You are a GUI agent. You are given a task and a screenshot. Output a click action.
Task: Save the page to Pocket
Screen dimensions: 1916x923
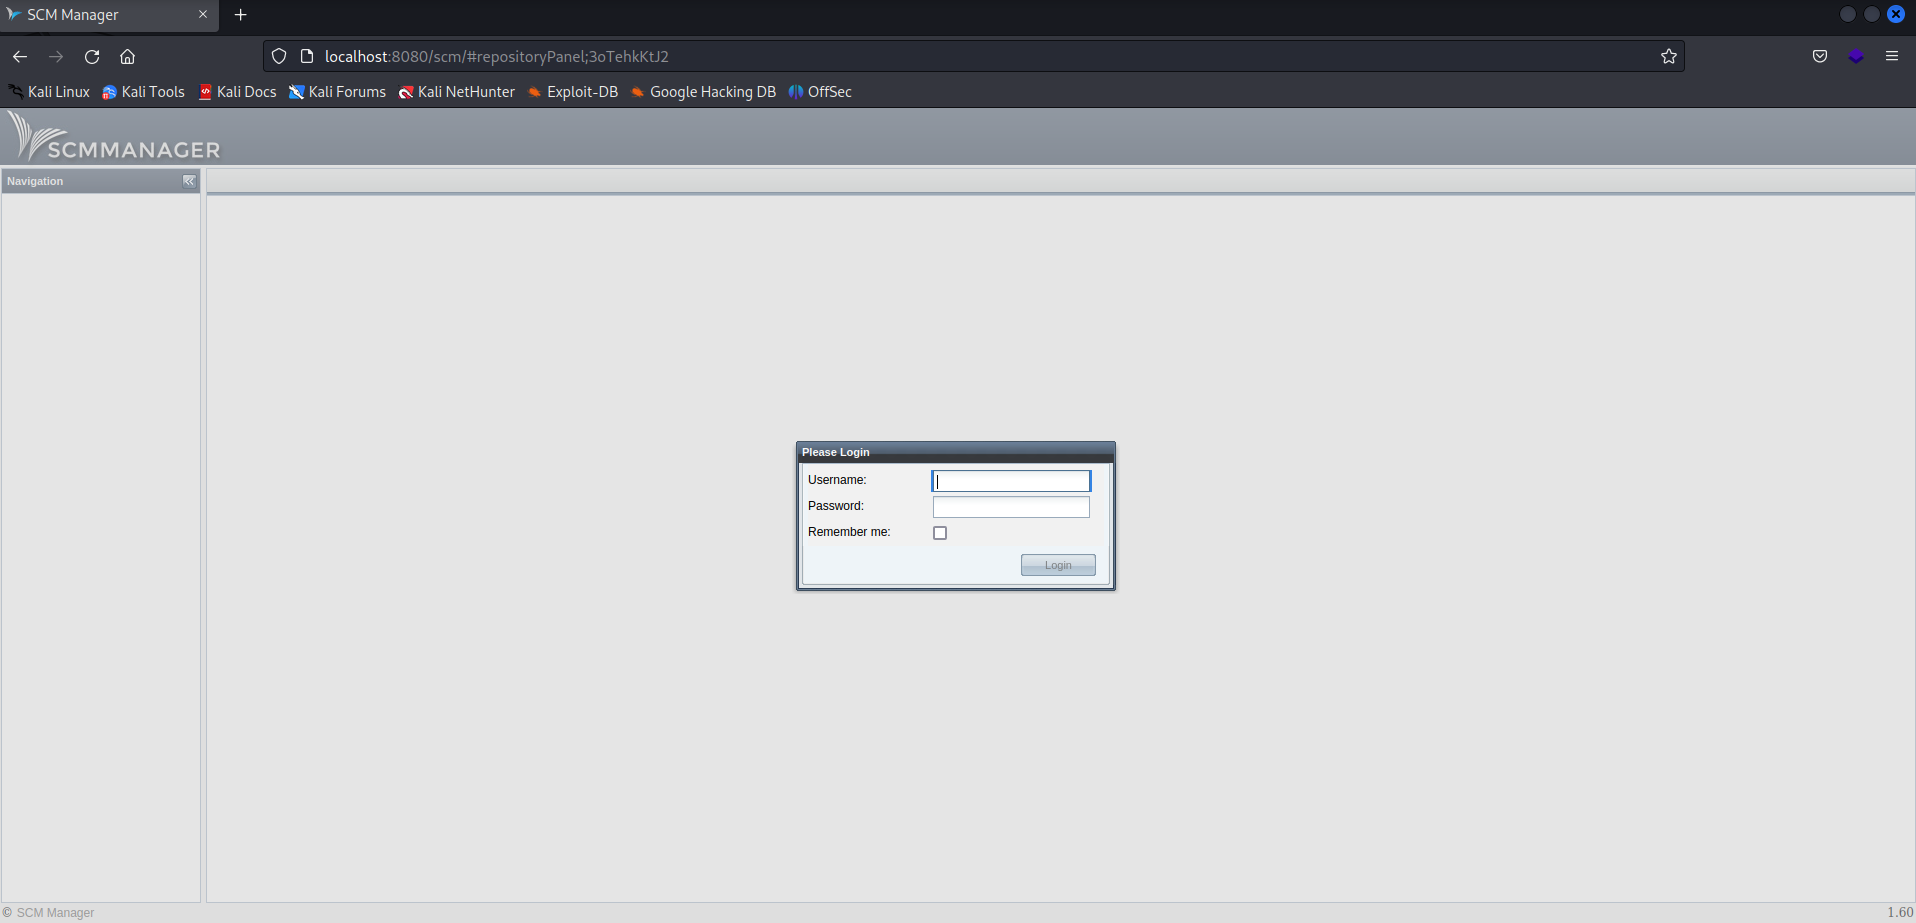tap(1819, 56)
